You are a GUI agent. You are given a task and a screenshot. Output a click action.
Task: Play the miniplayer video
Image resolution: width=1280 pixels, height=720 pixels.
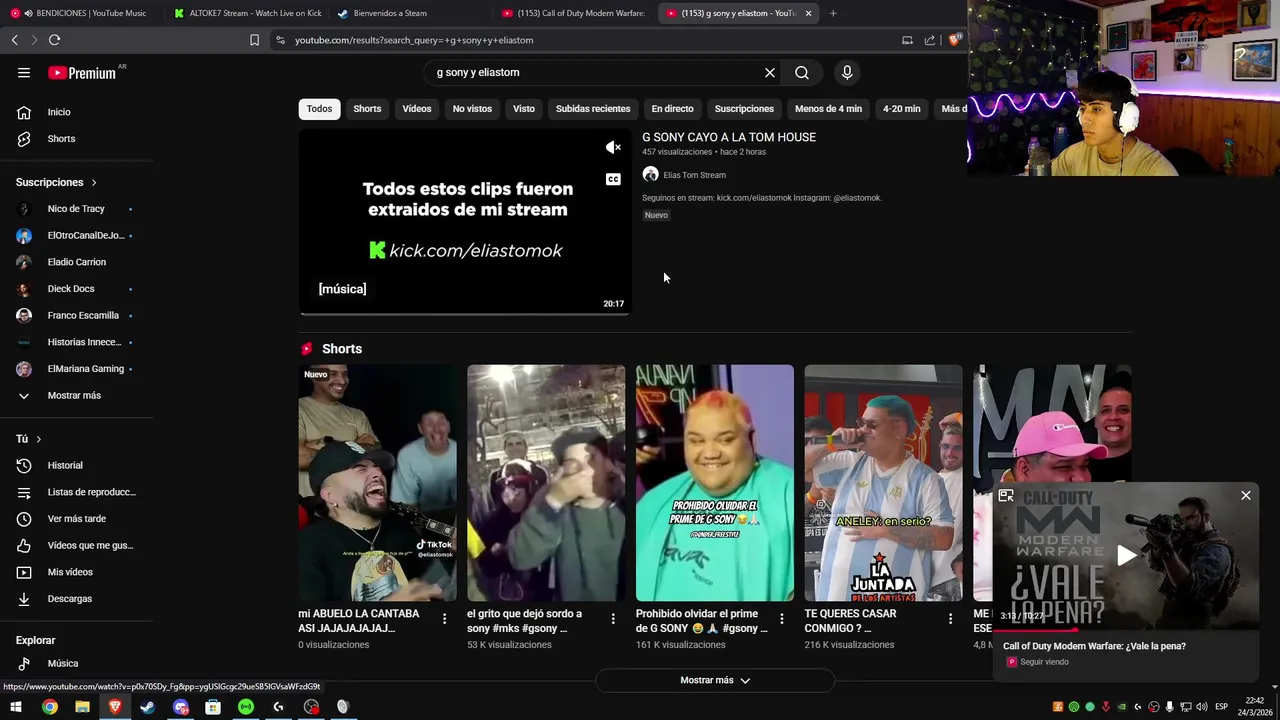pos(1126,556)
